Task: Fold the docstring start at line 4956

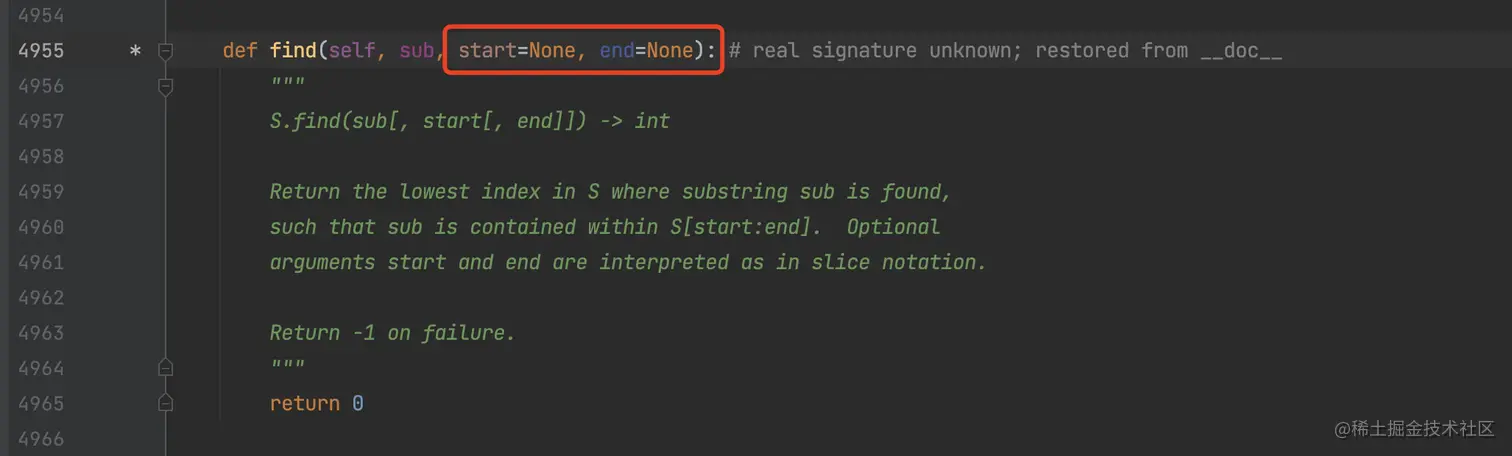Action: coord(166,86)
